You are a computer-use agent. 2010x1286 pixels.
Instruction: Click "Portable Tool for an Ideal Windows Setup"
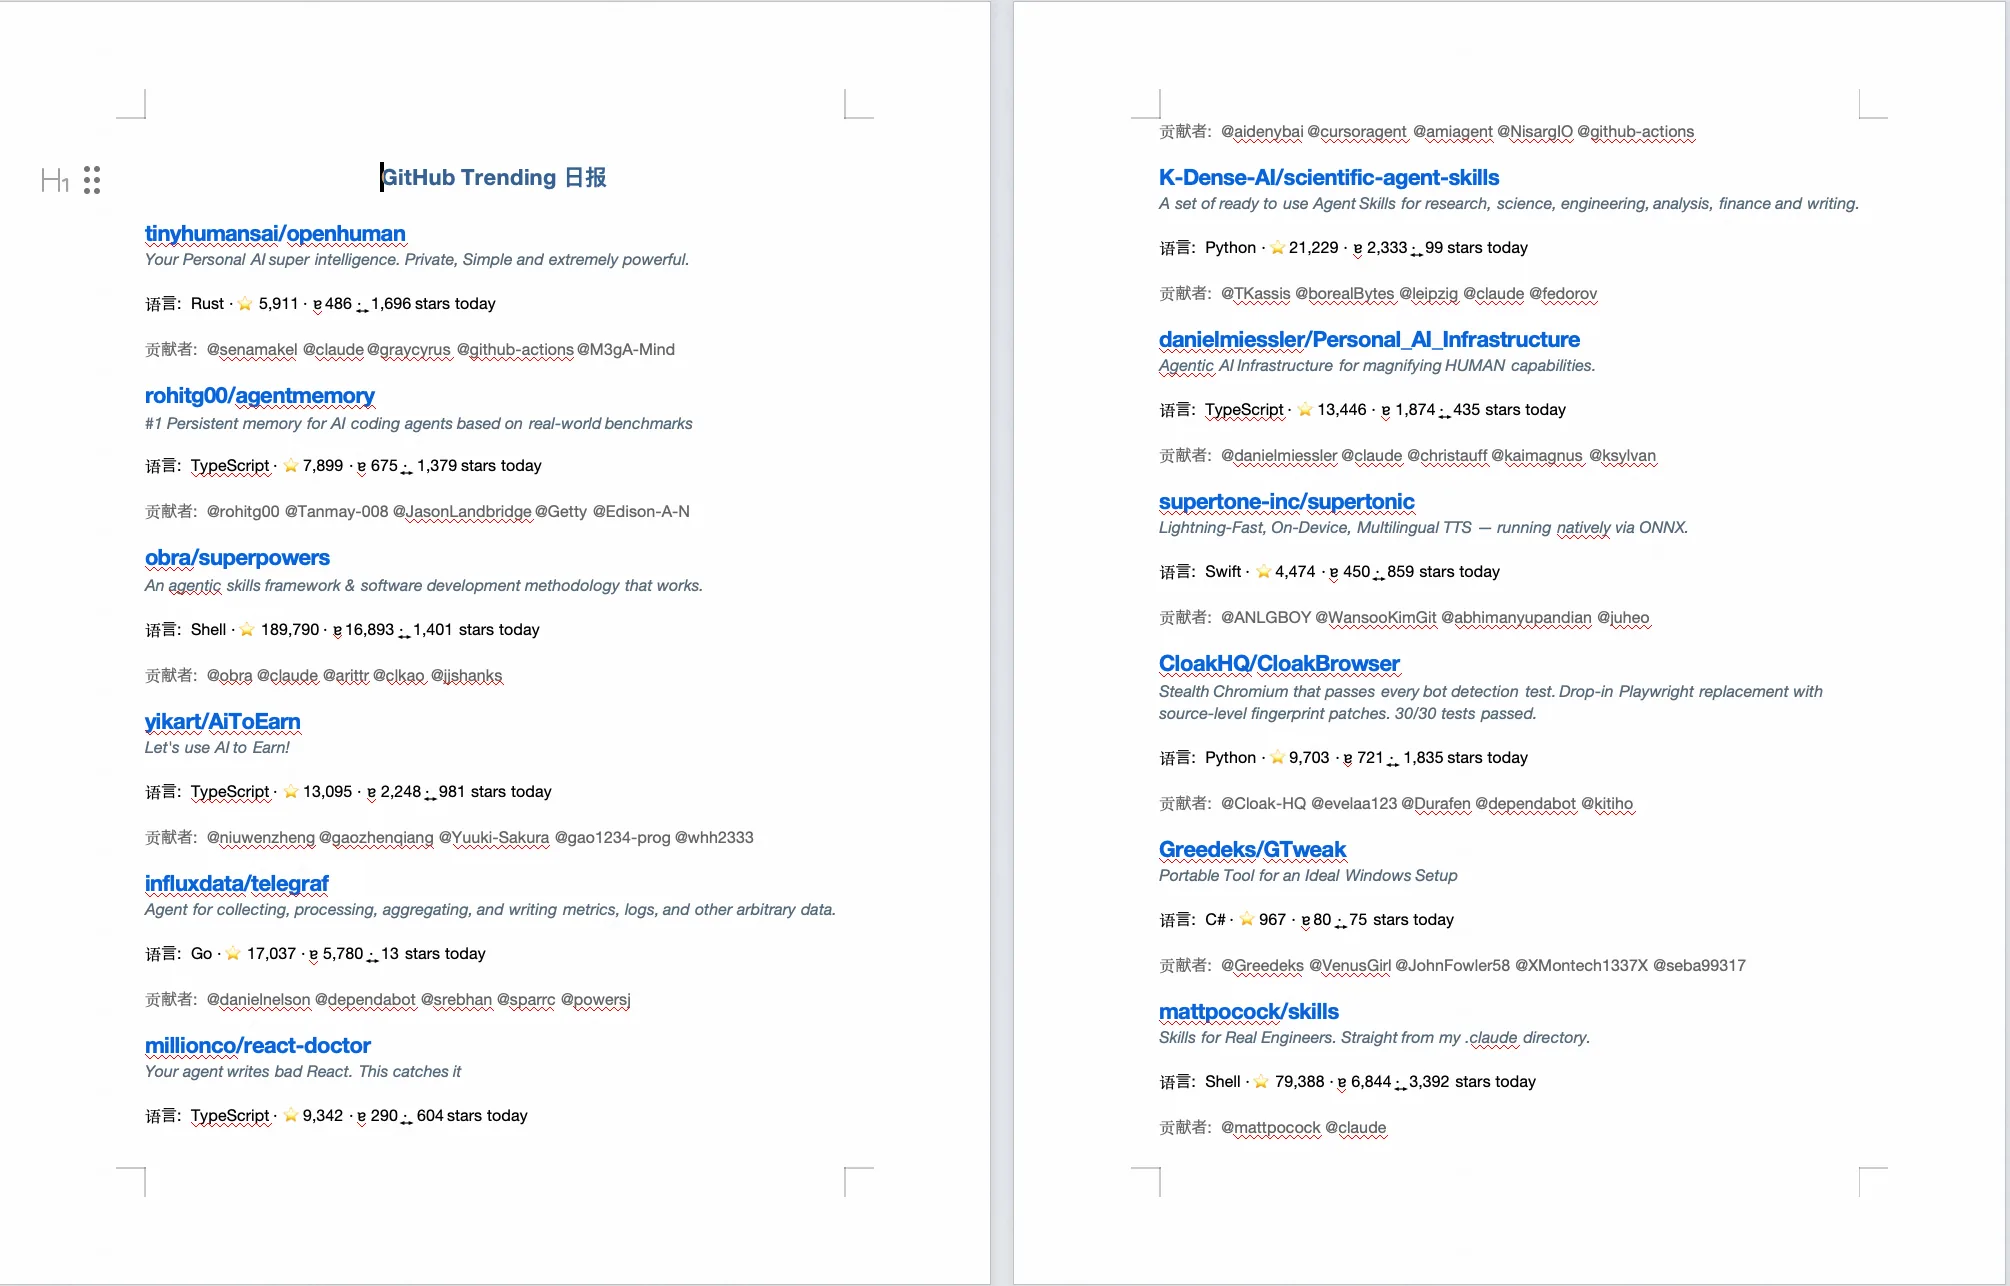[x=1308, y=876]
